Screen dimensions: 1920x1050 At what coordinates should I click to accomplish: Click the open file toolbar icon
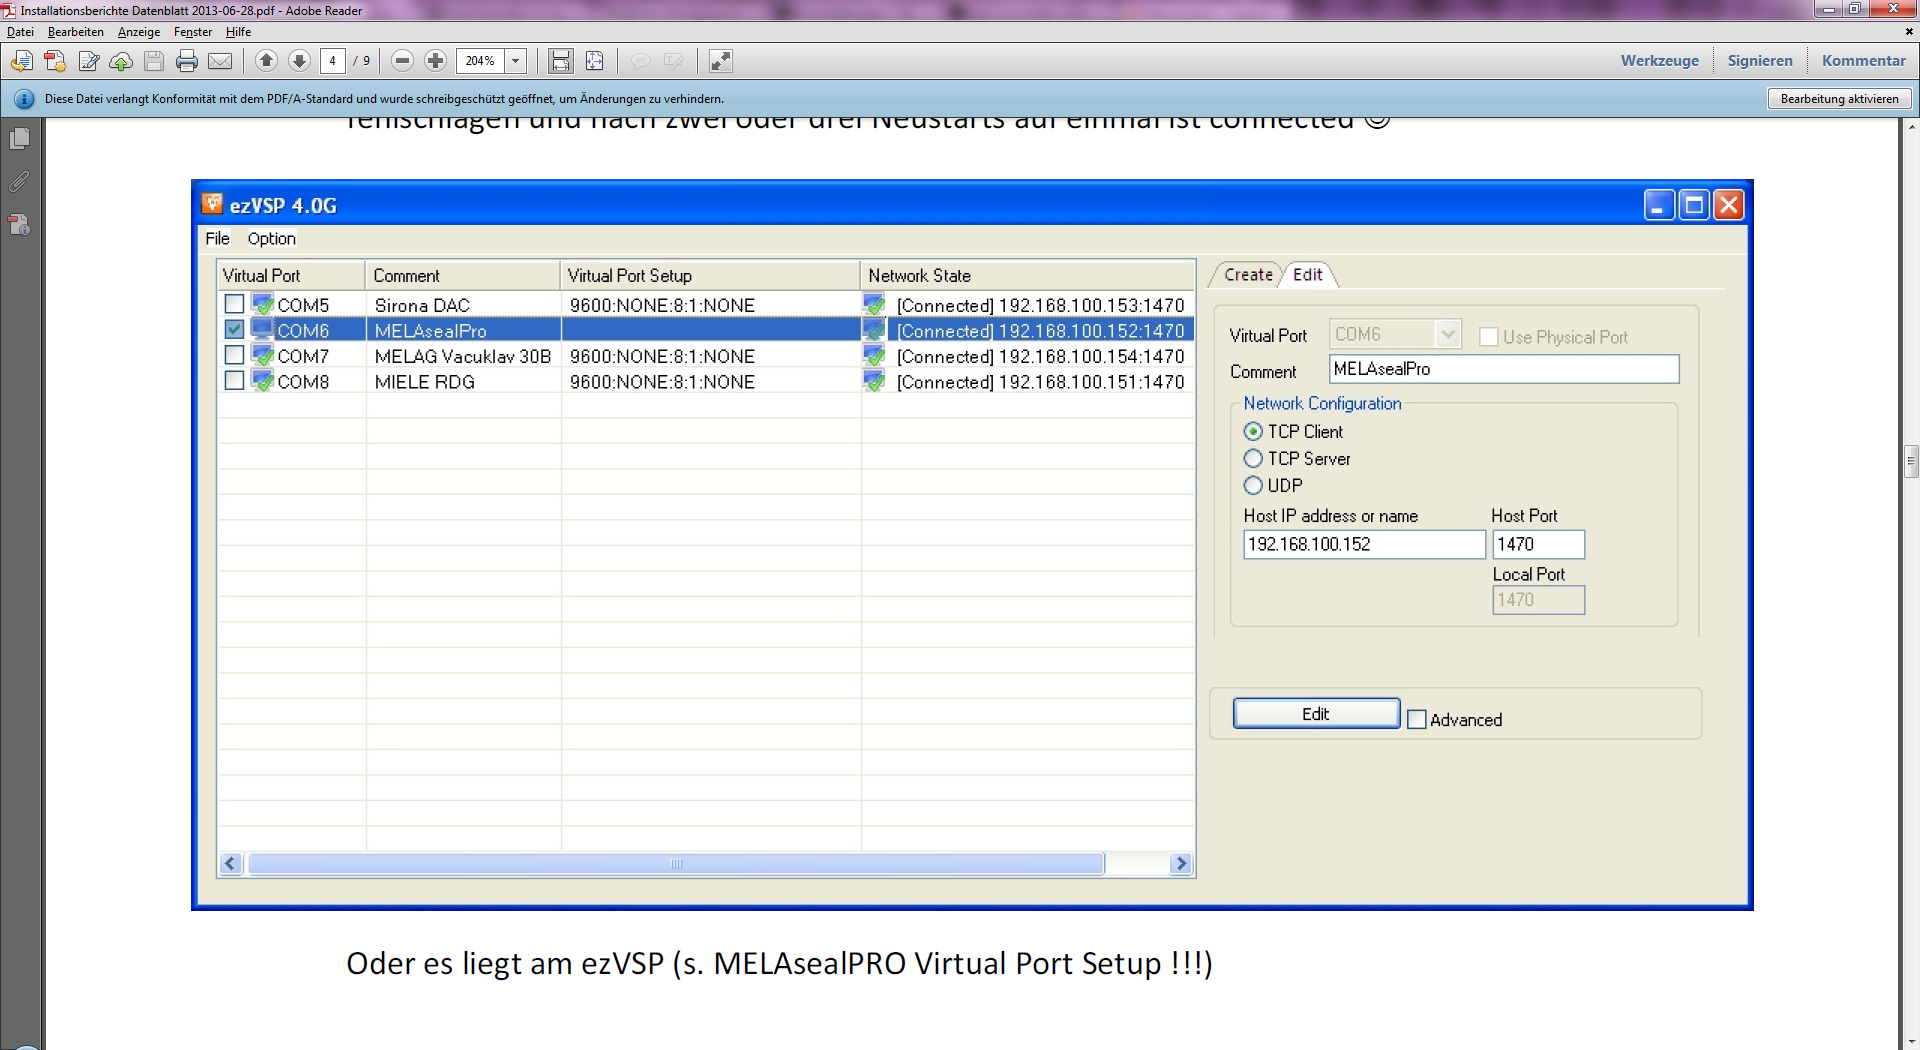21,61
